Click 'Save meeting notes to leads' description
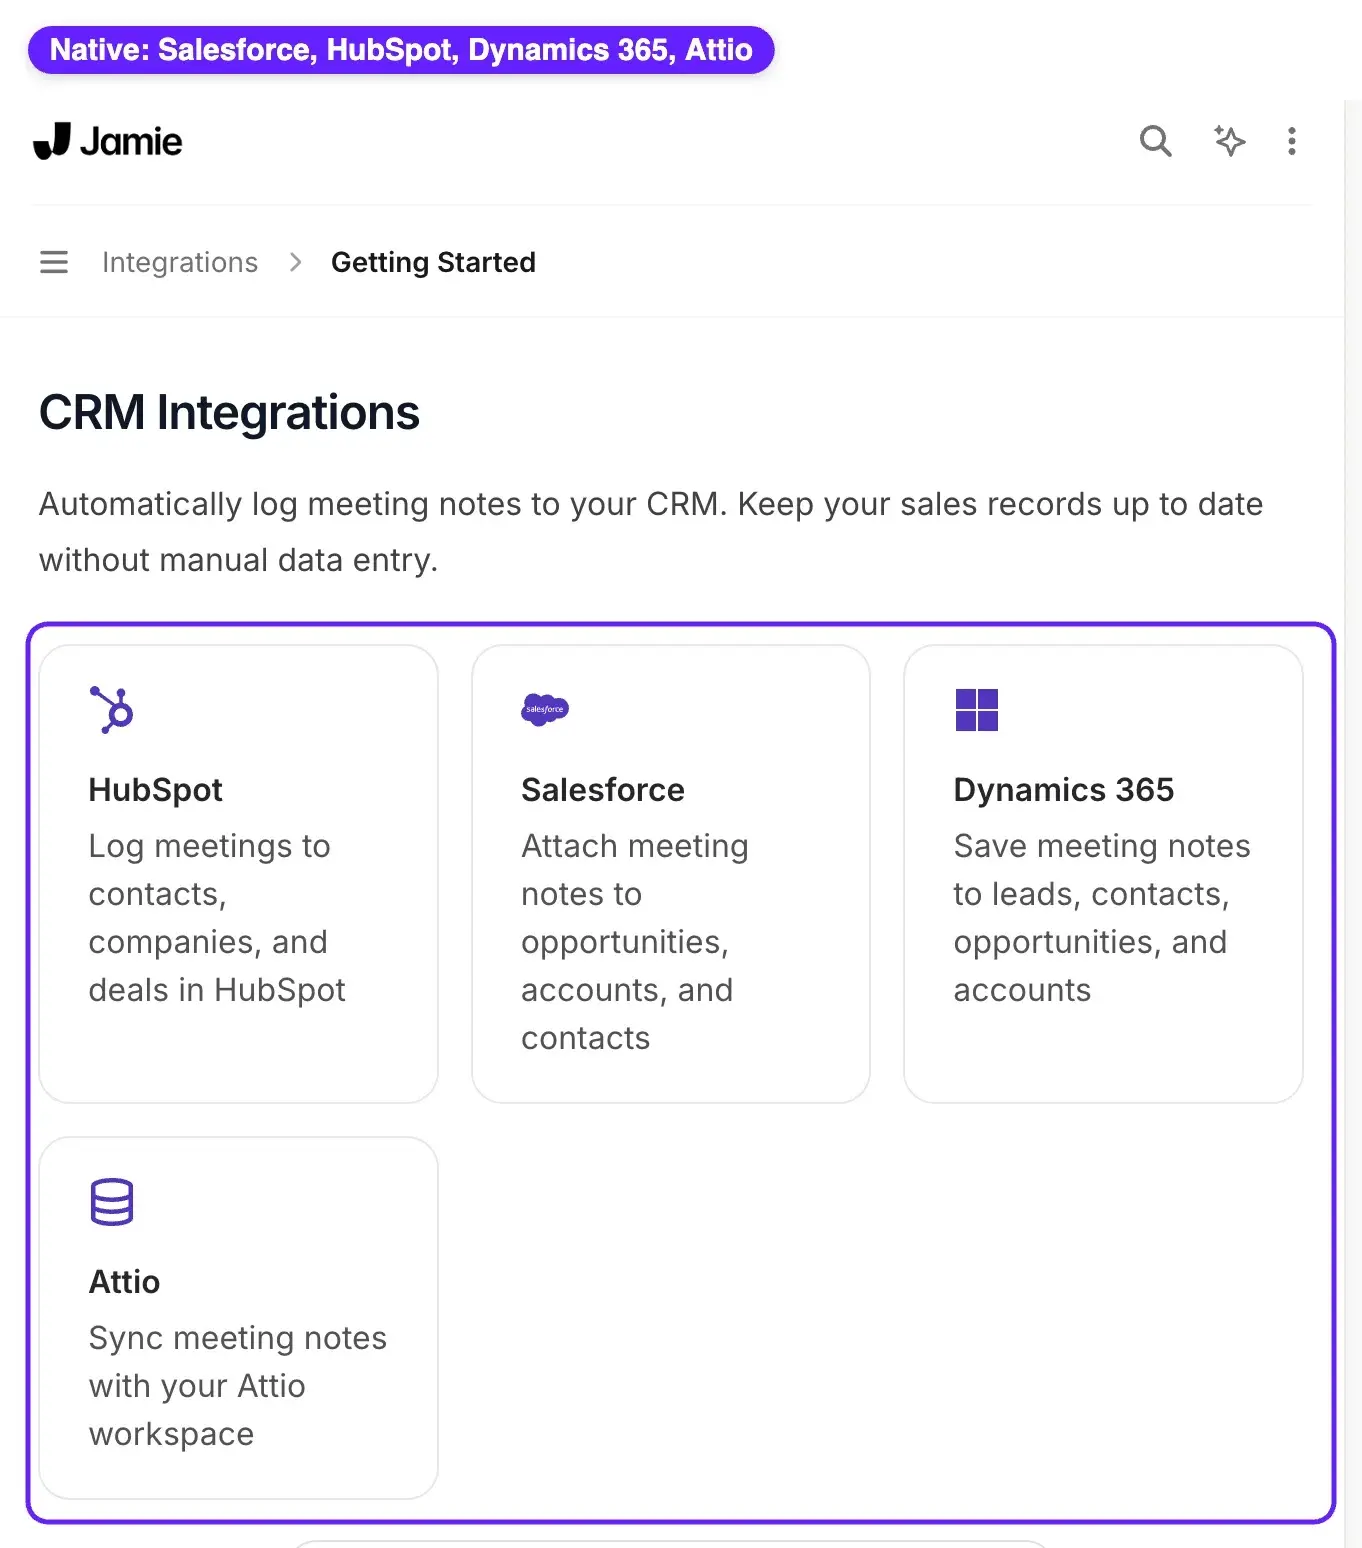Viewport: 1362px width, 1548px height. coord(1102,918)
